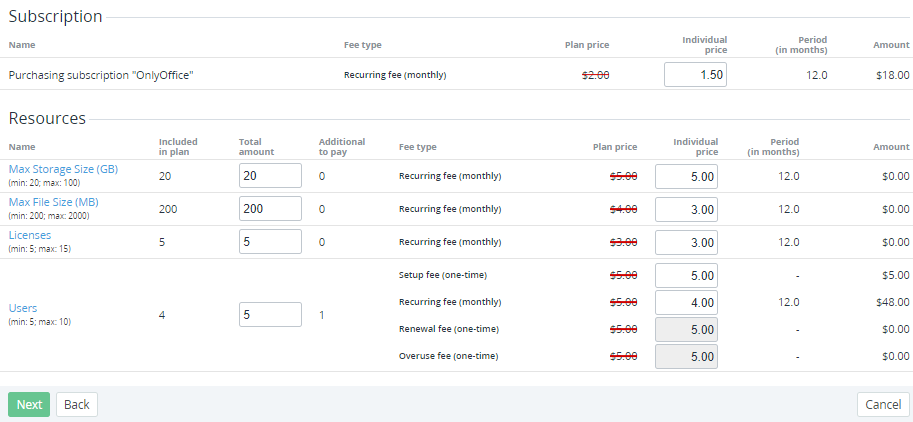Edit Max Storage Size individual price field
913x422 pixels.
(686, 176)
